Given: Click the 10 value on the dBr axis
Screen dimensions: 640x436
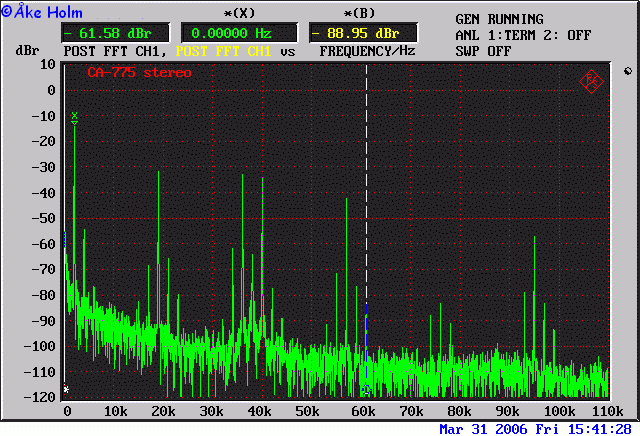Looking at the screenshot, I should [x=47, y=65].
